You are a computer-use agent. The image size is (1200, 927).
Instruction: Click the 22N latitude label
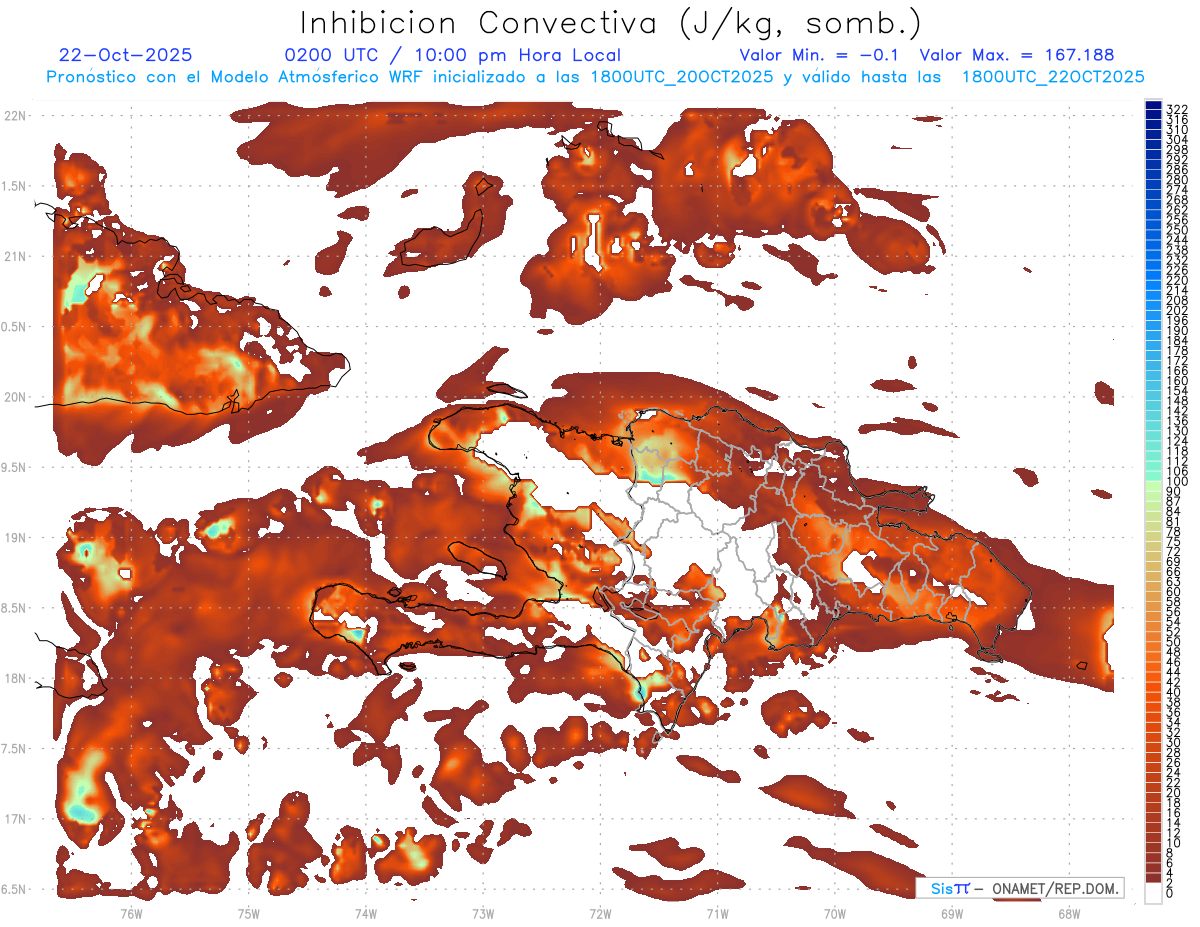(x=13, y=116)
